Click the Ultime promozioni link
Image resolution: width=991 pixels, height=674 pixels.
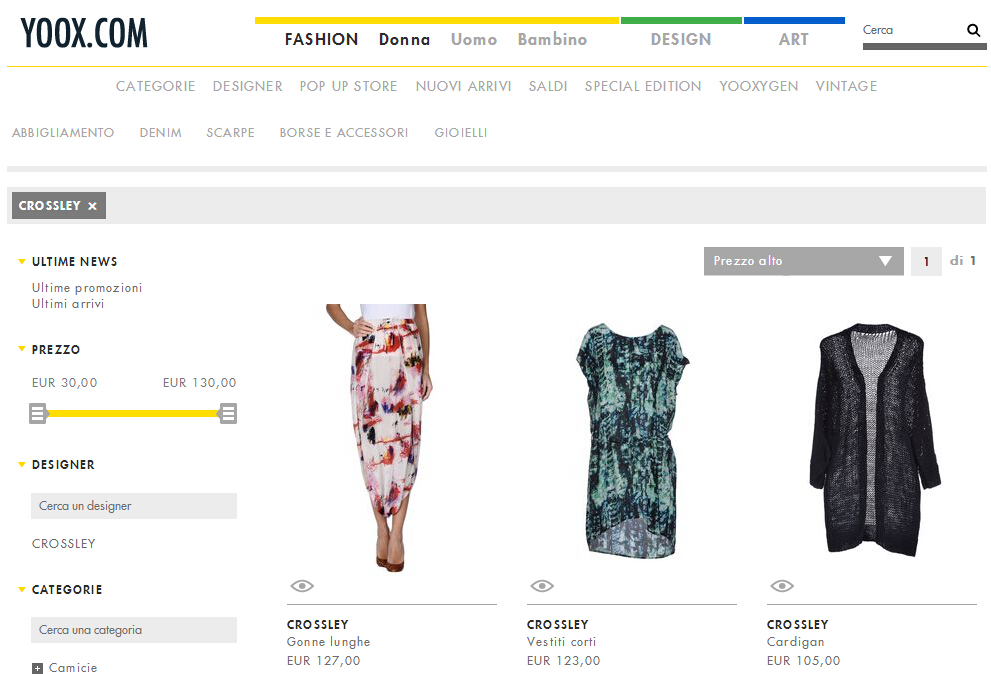pyautogui.click(x=87, y=288)
